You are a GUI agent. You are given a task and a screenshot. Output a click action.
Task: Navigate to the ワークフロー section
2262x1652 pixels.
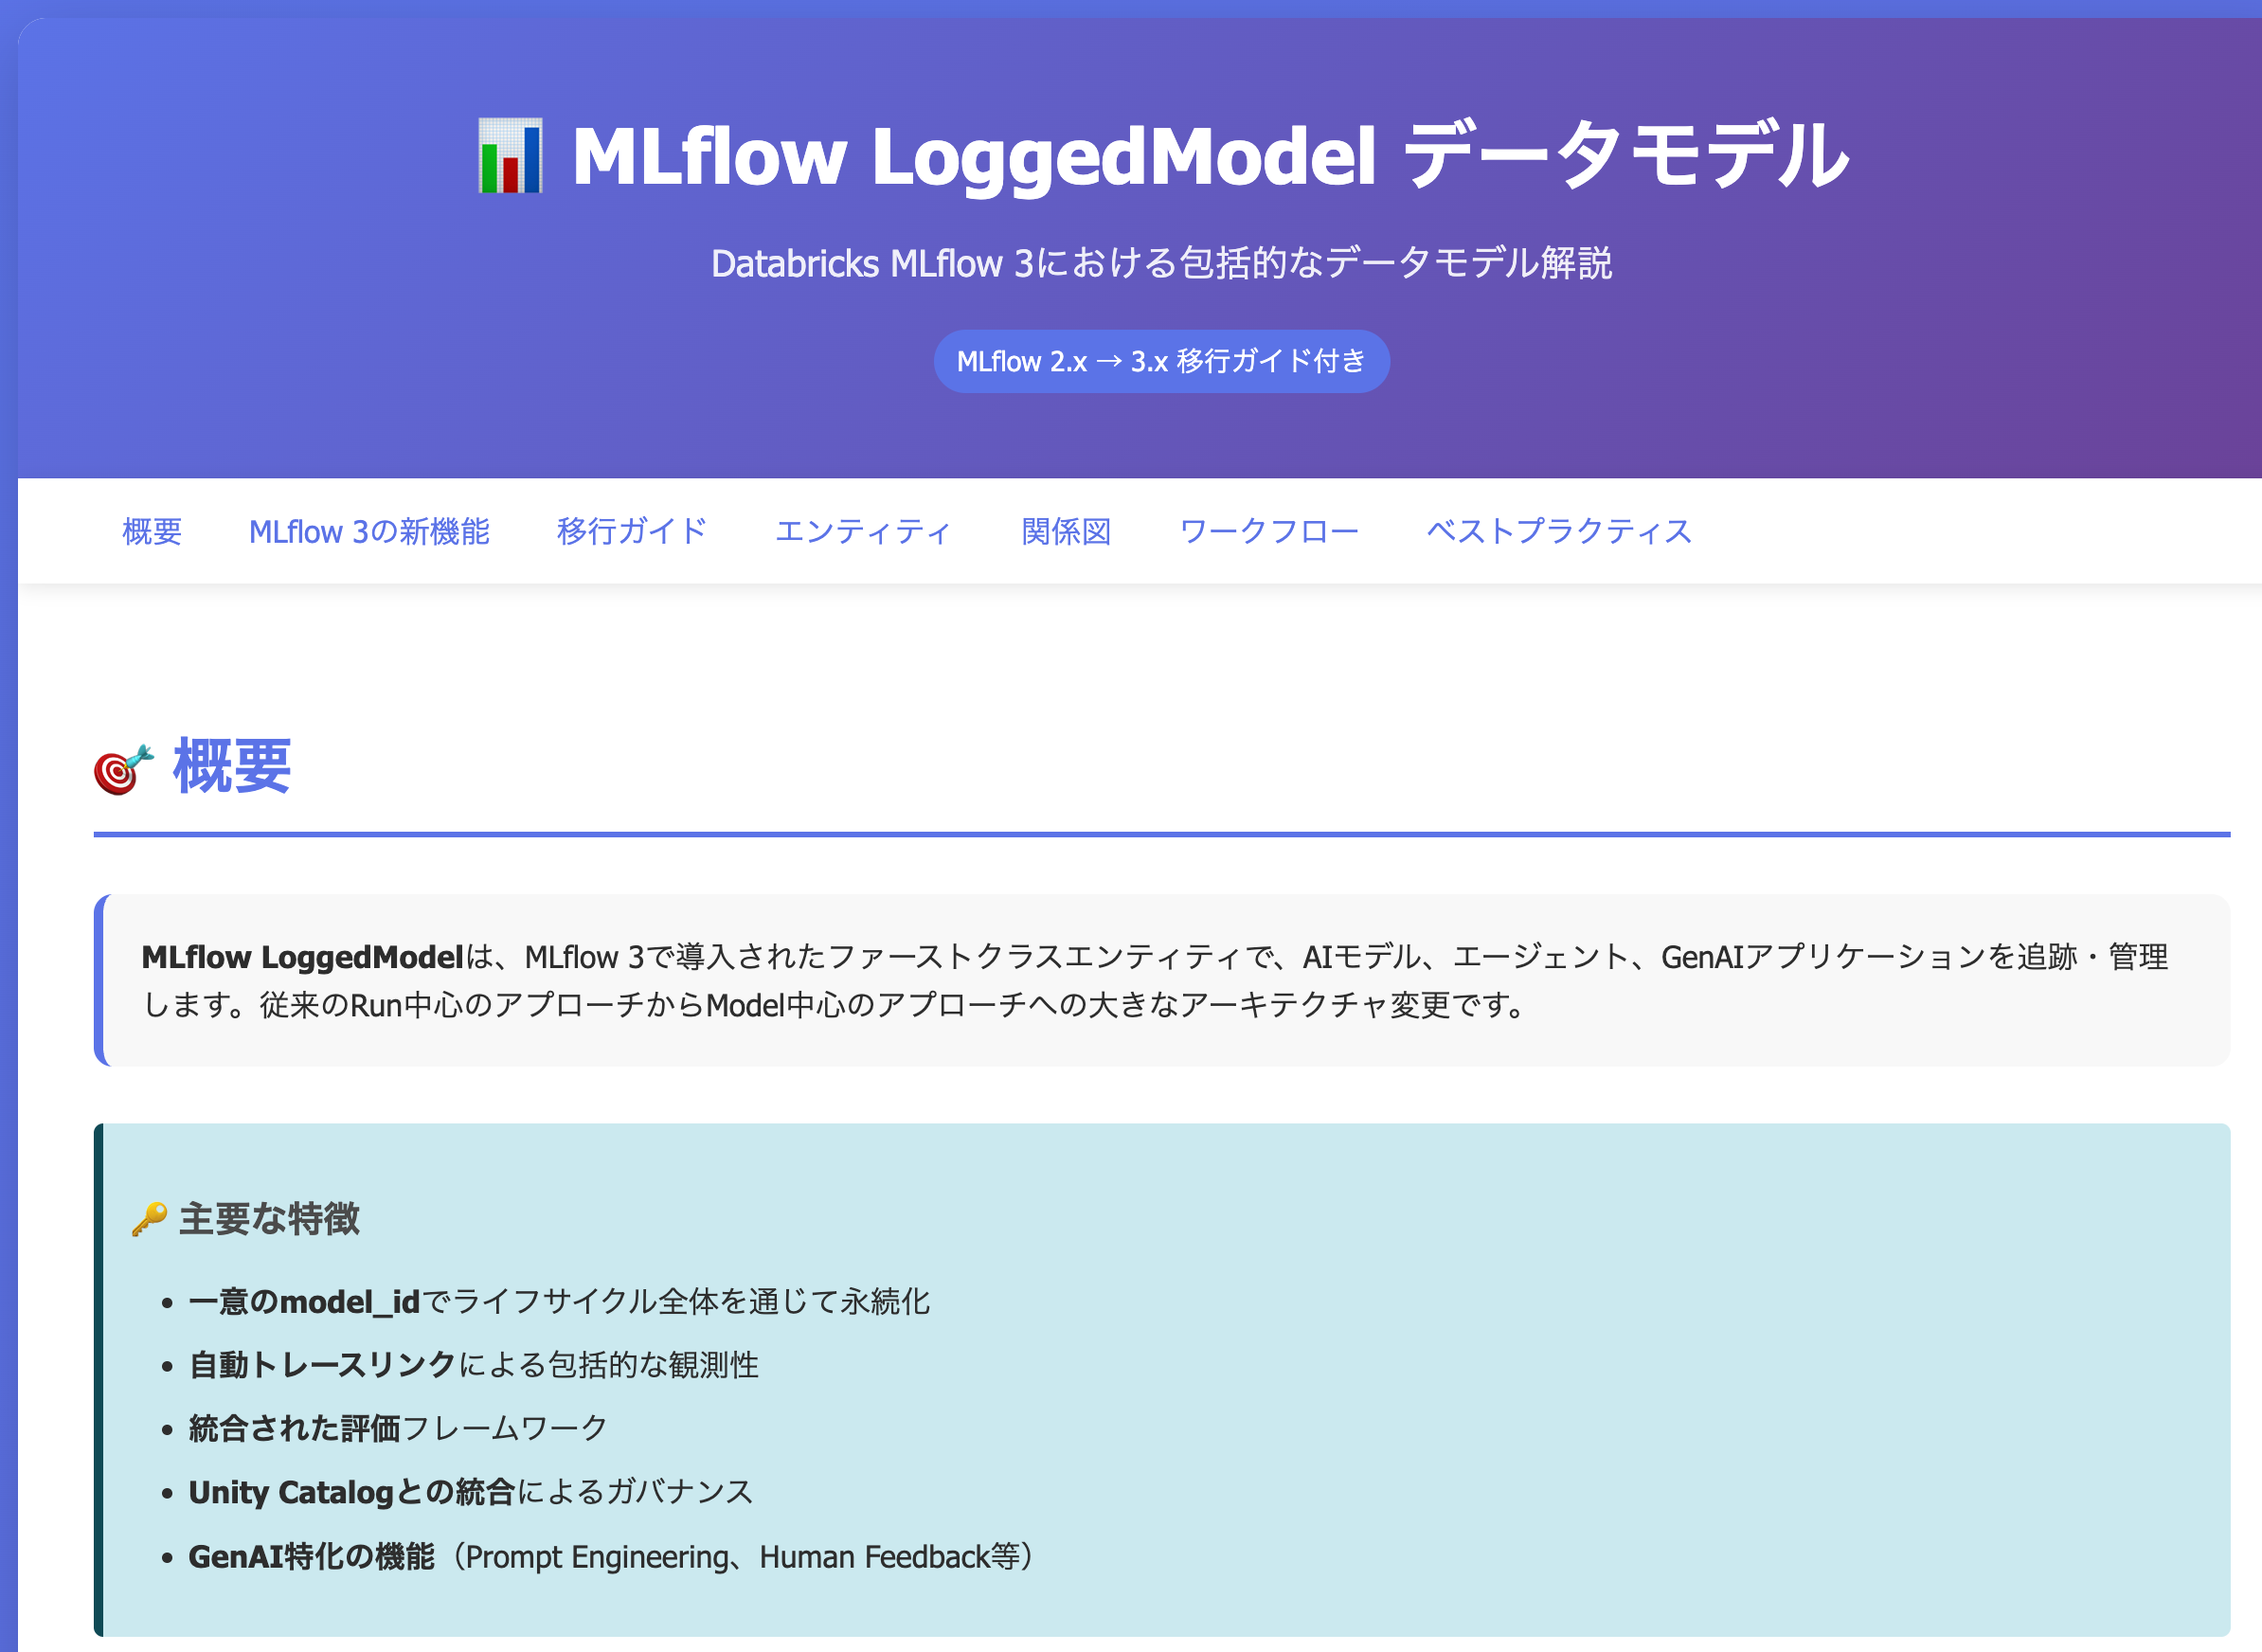pyautogui.click(x=1270, y=531)
